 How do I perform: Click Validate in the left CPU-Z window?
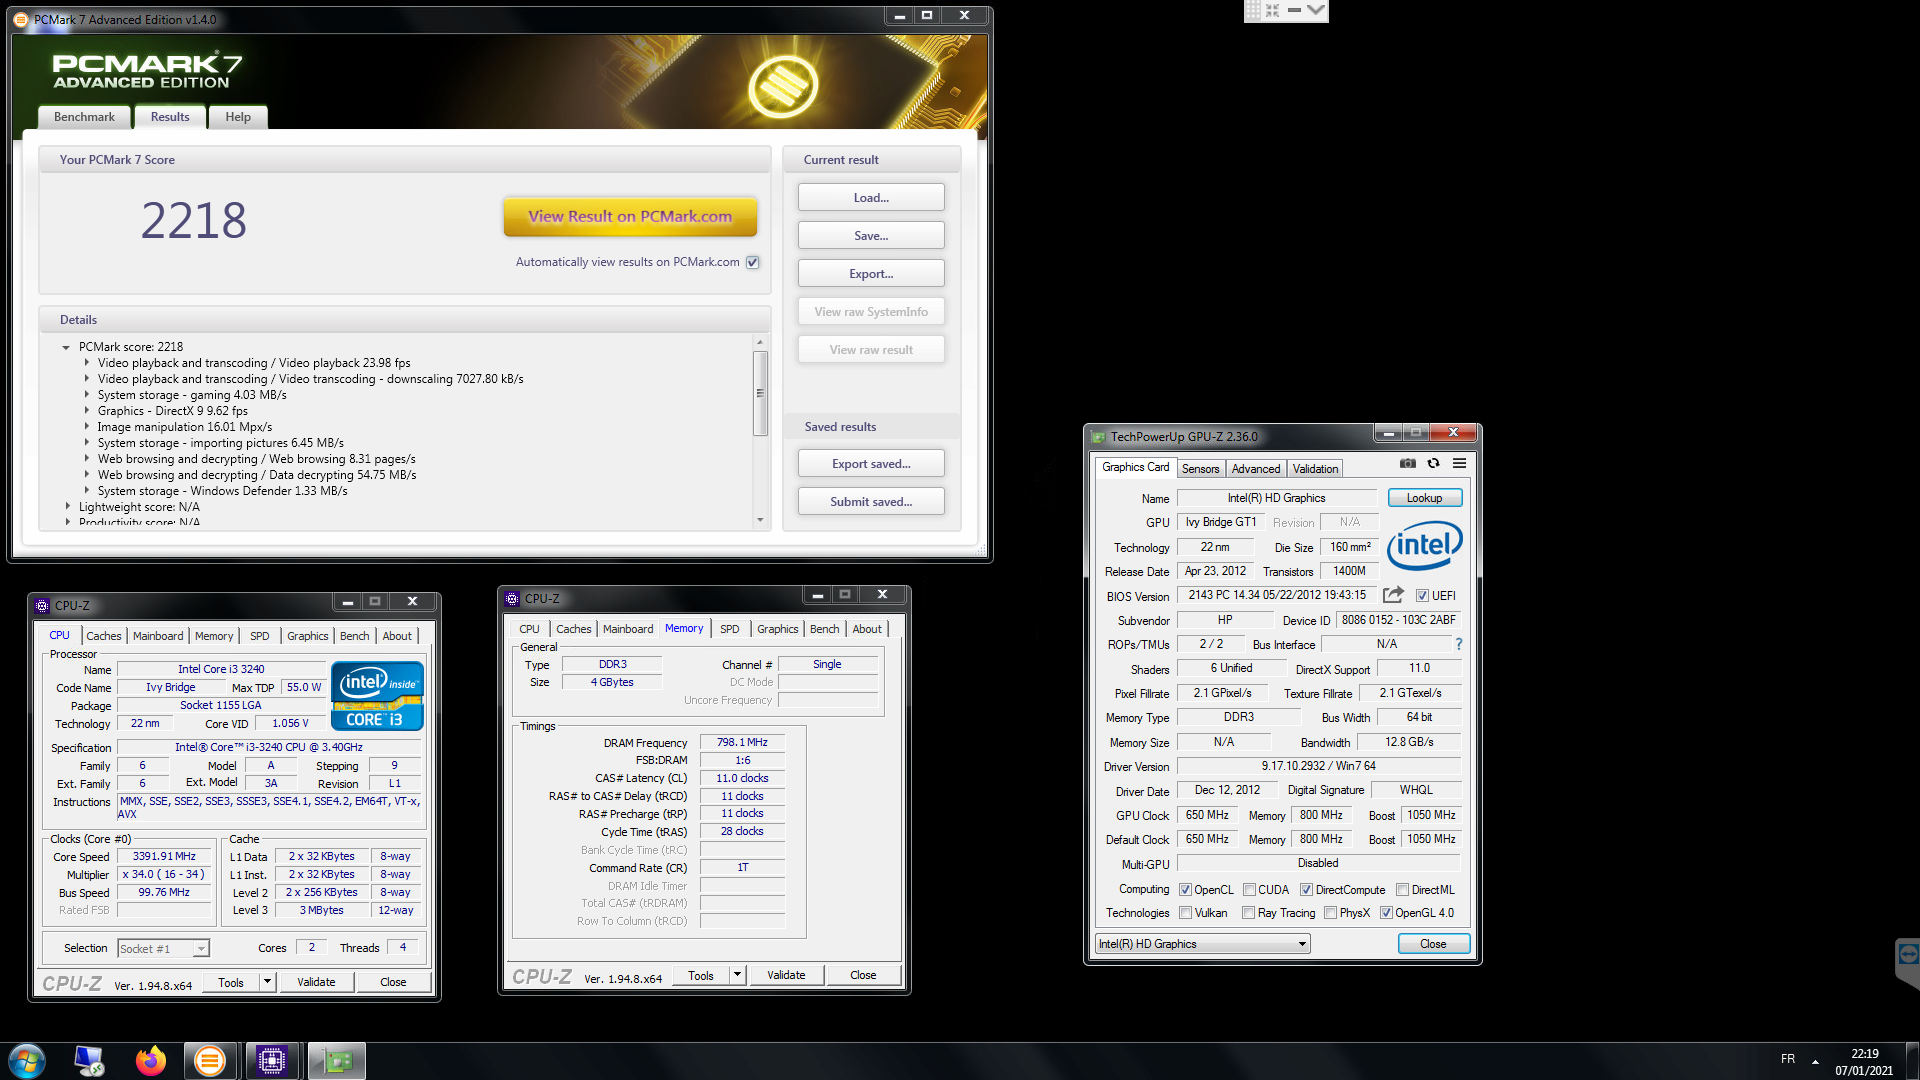pos(316,982)
